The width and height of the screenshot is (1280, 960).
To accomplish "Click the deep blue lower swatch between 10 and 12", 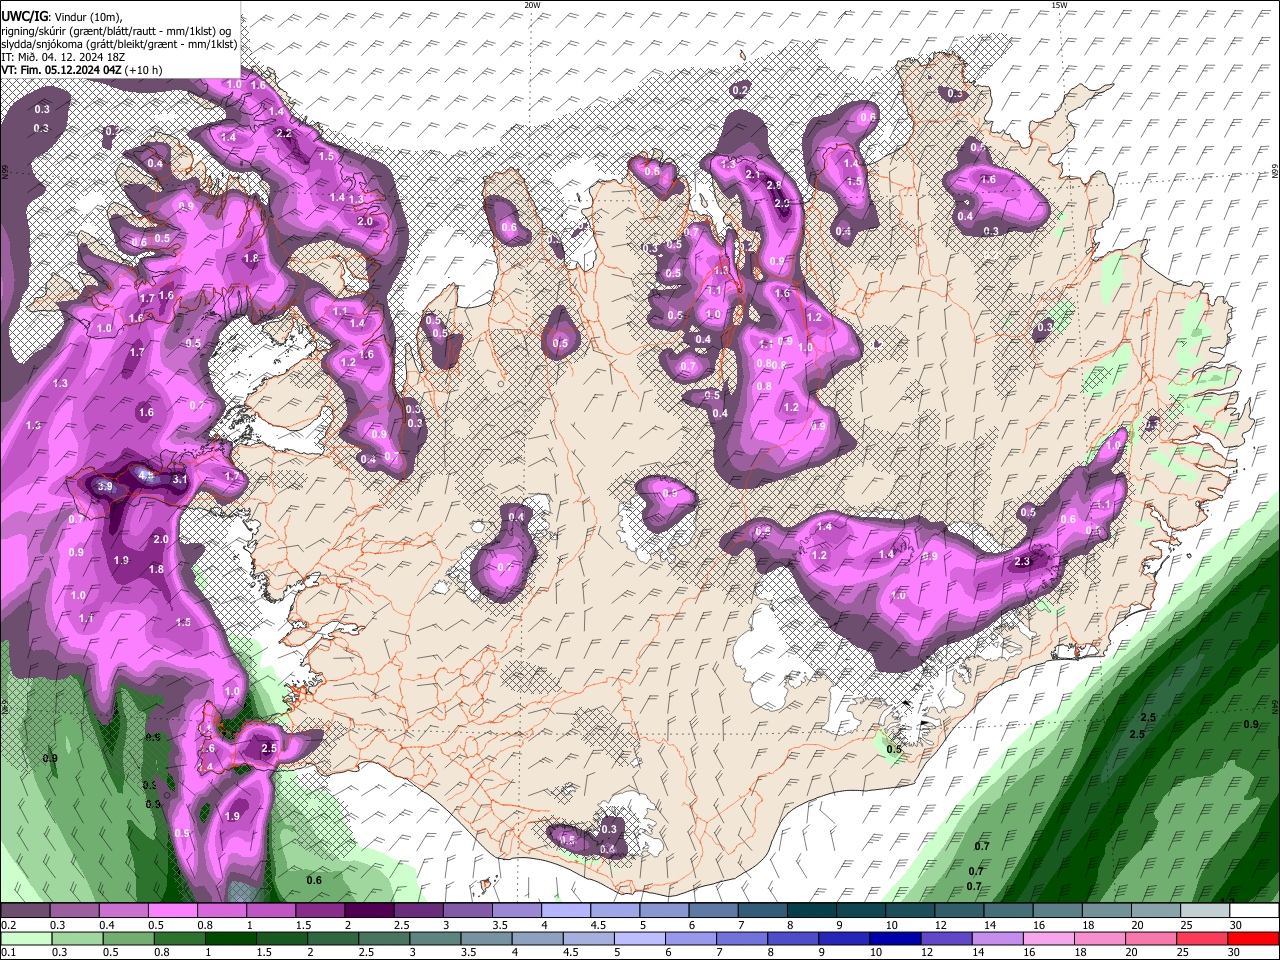I will (x=896, y=938).
